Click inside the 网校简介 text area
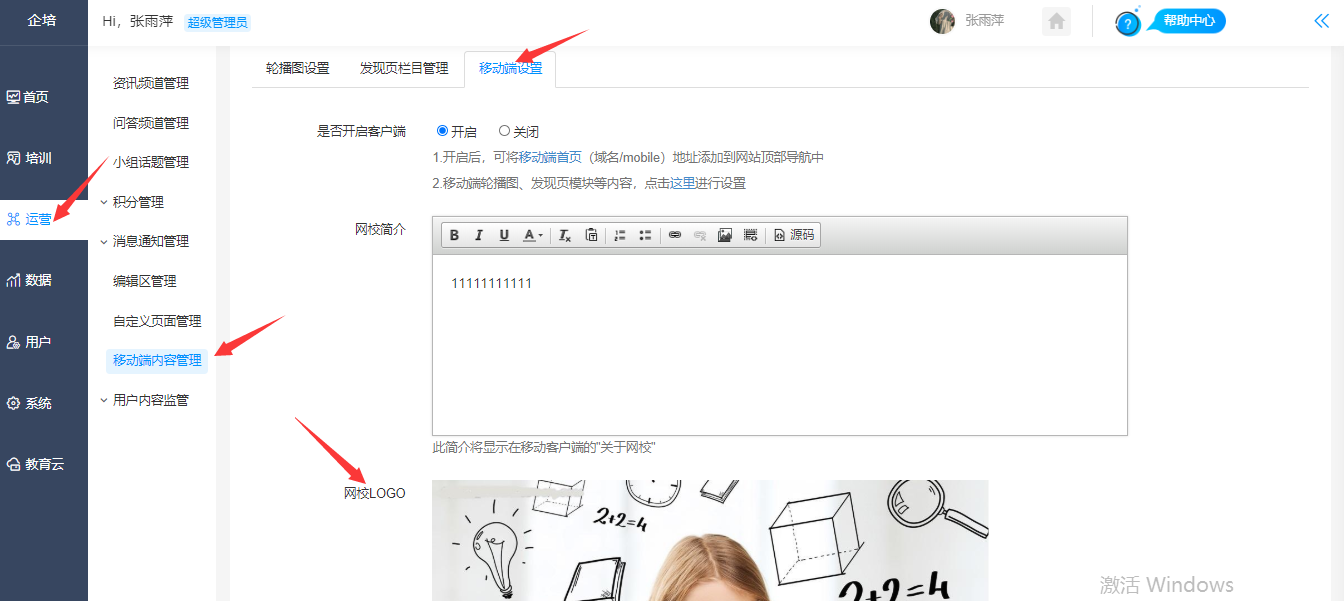Viewport: 1344px width, 601px height. click(779, 345)
